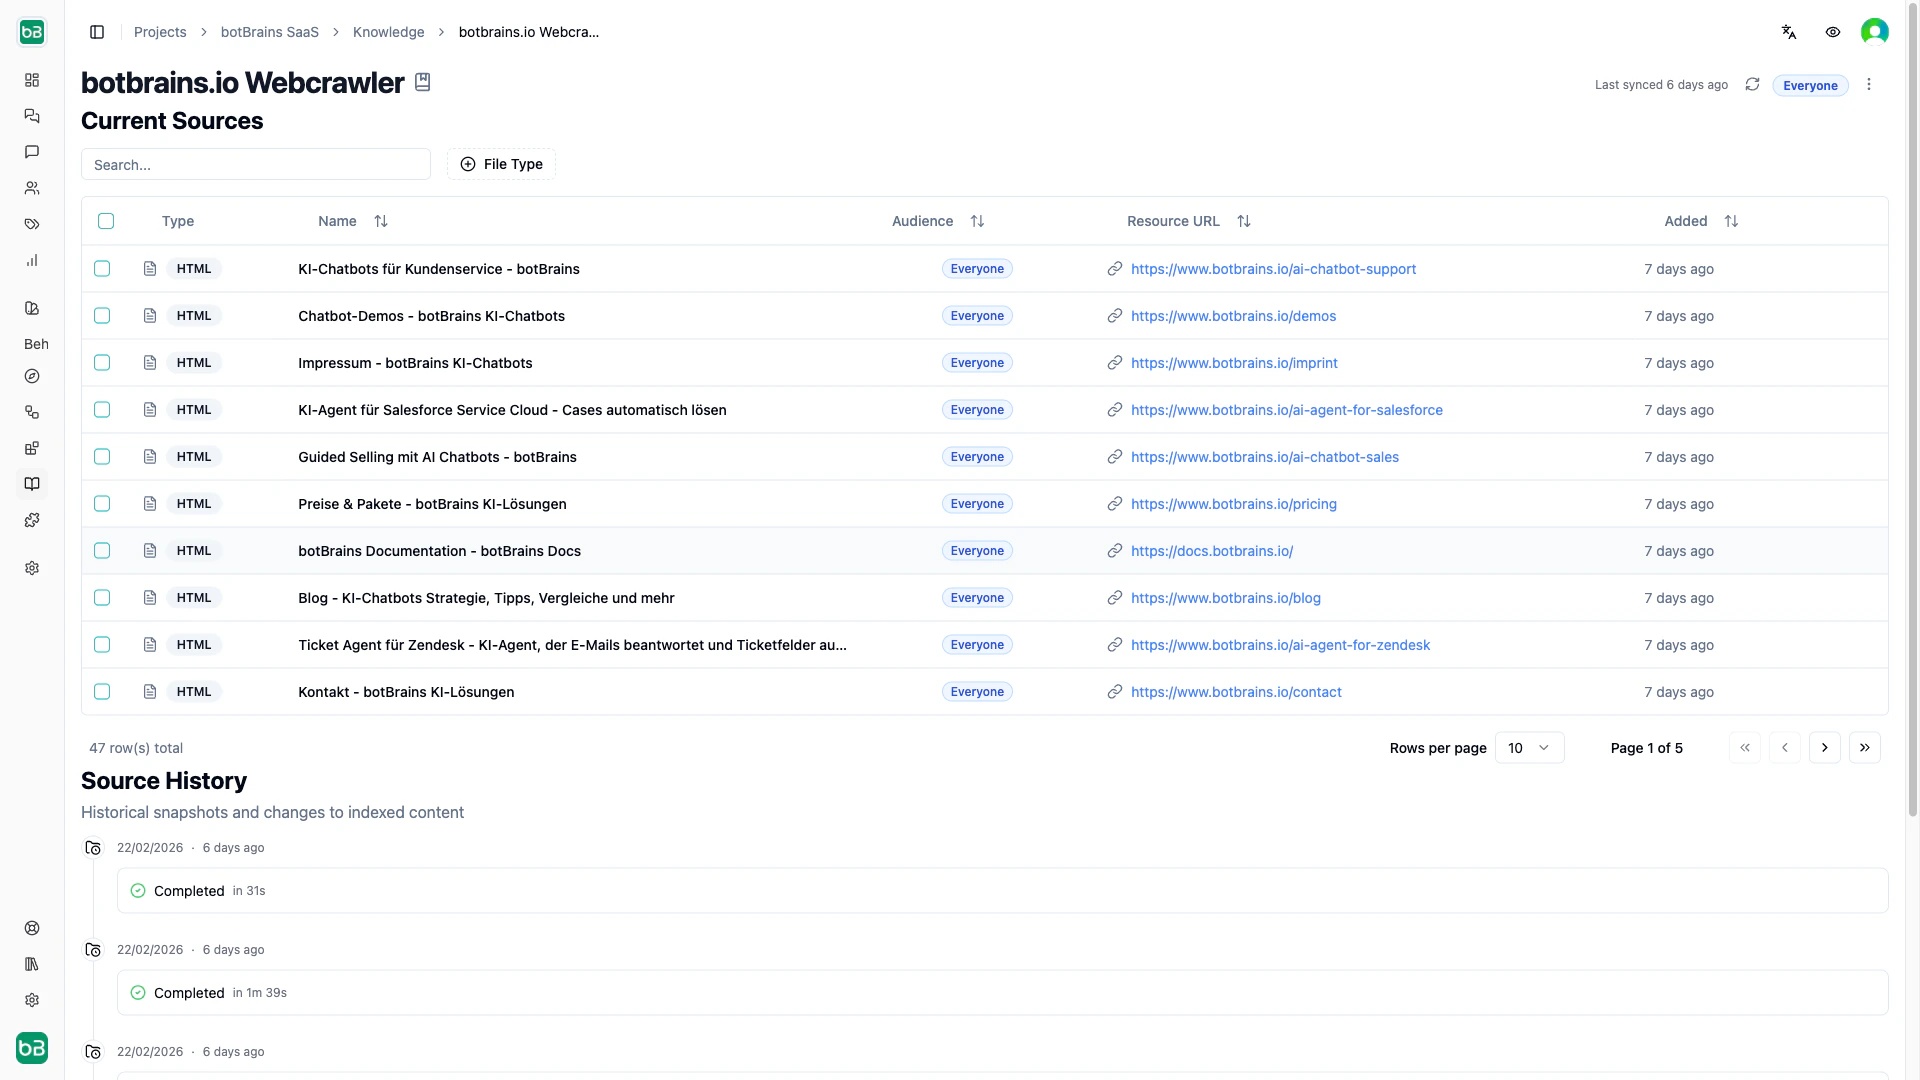Open the File Type filter
The height and width of the screenshot is (1080, 1920).
click(501, 164)
